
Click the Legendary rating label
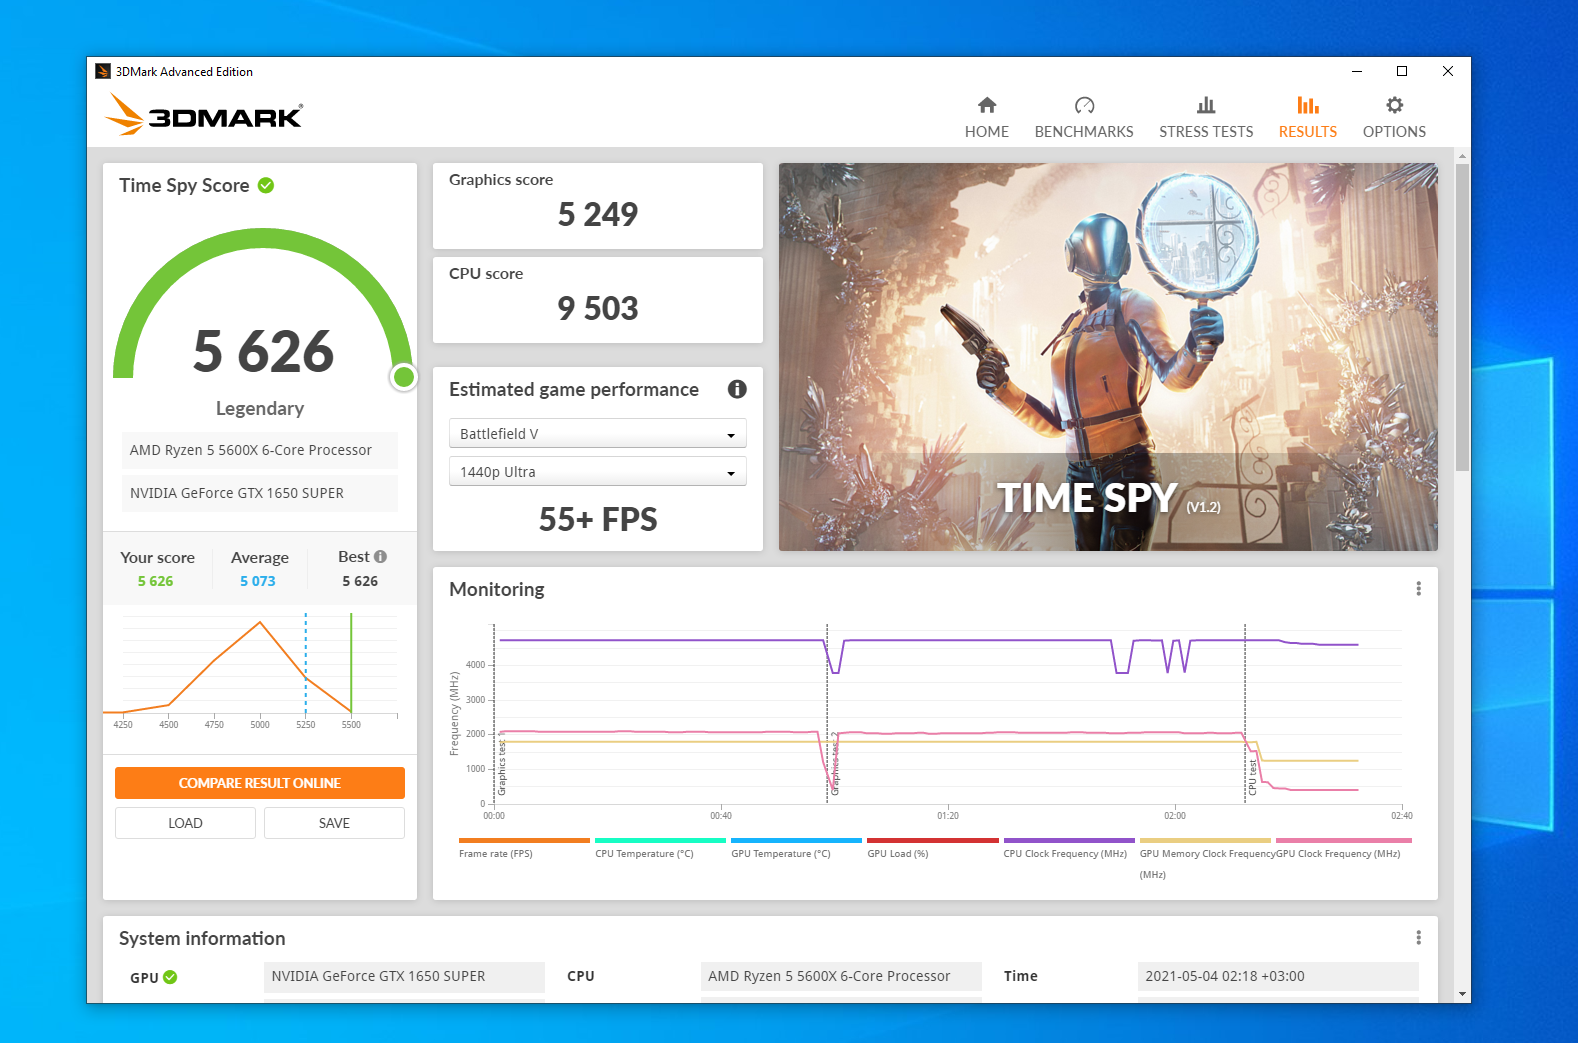point(260,408)
